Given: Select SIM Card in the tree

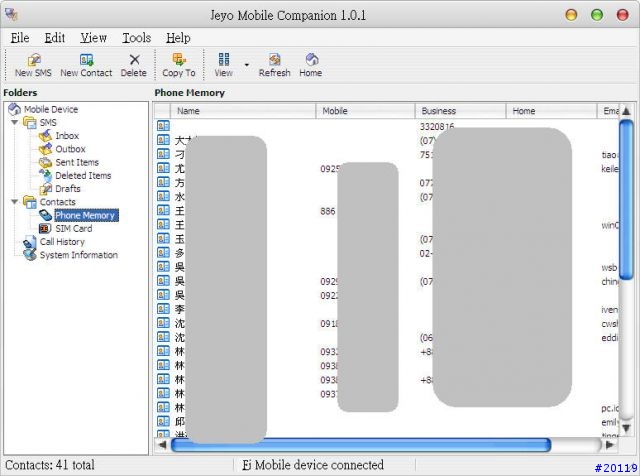Looking at the screenshot, I should click(73, 229).
